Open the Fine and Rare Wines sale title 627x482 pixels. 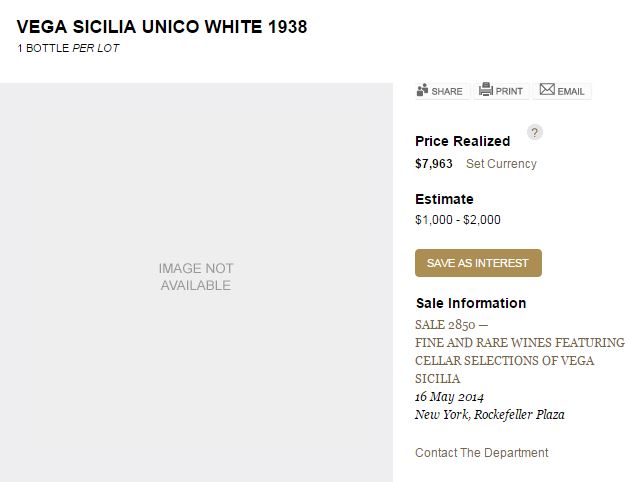click(x=519, y=360)
